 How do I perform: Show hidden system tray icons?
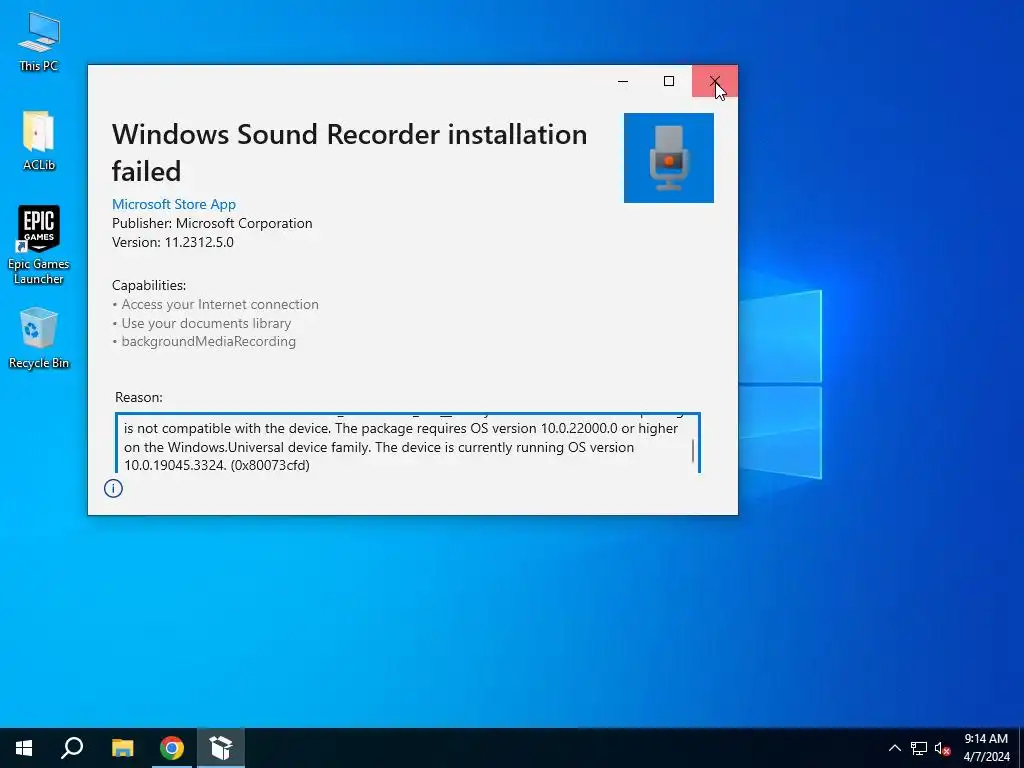pyautogui.click(x=895, y=748)
